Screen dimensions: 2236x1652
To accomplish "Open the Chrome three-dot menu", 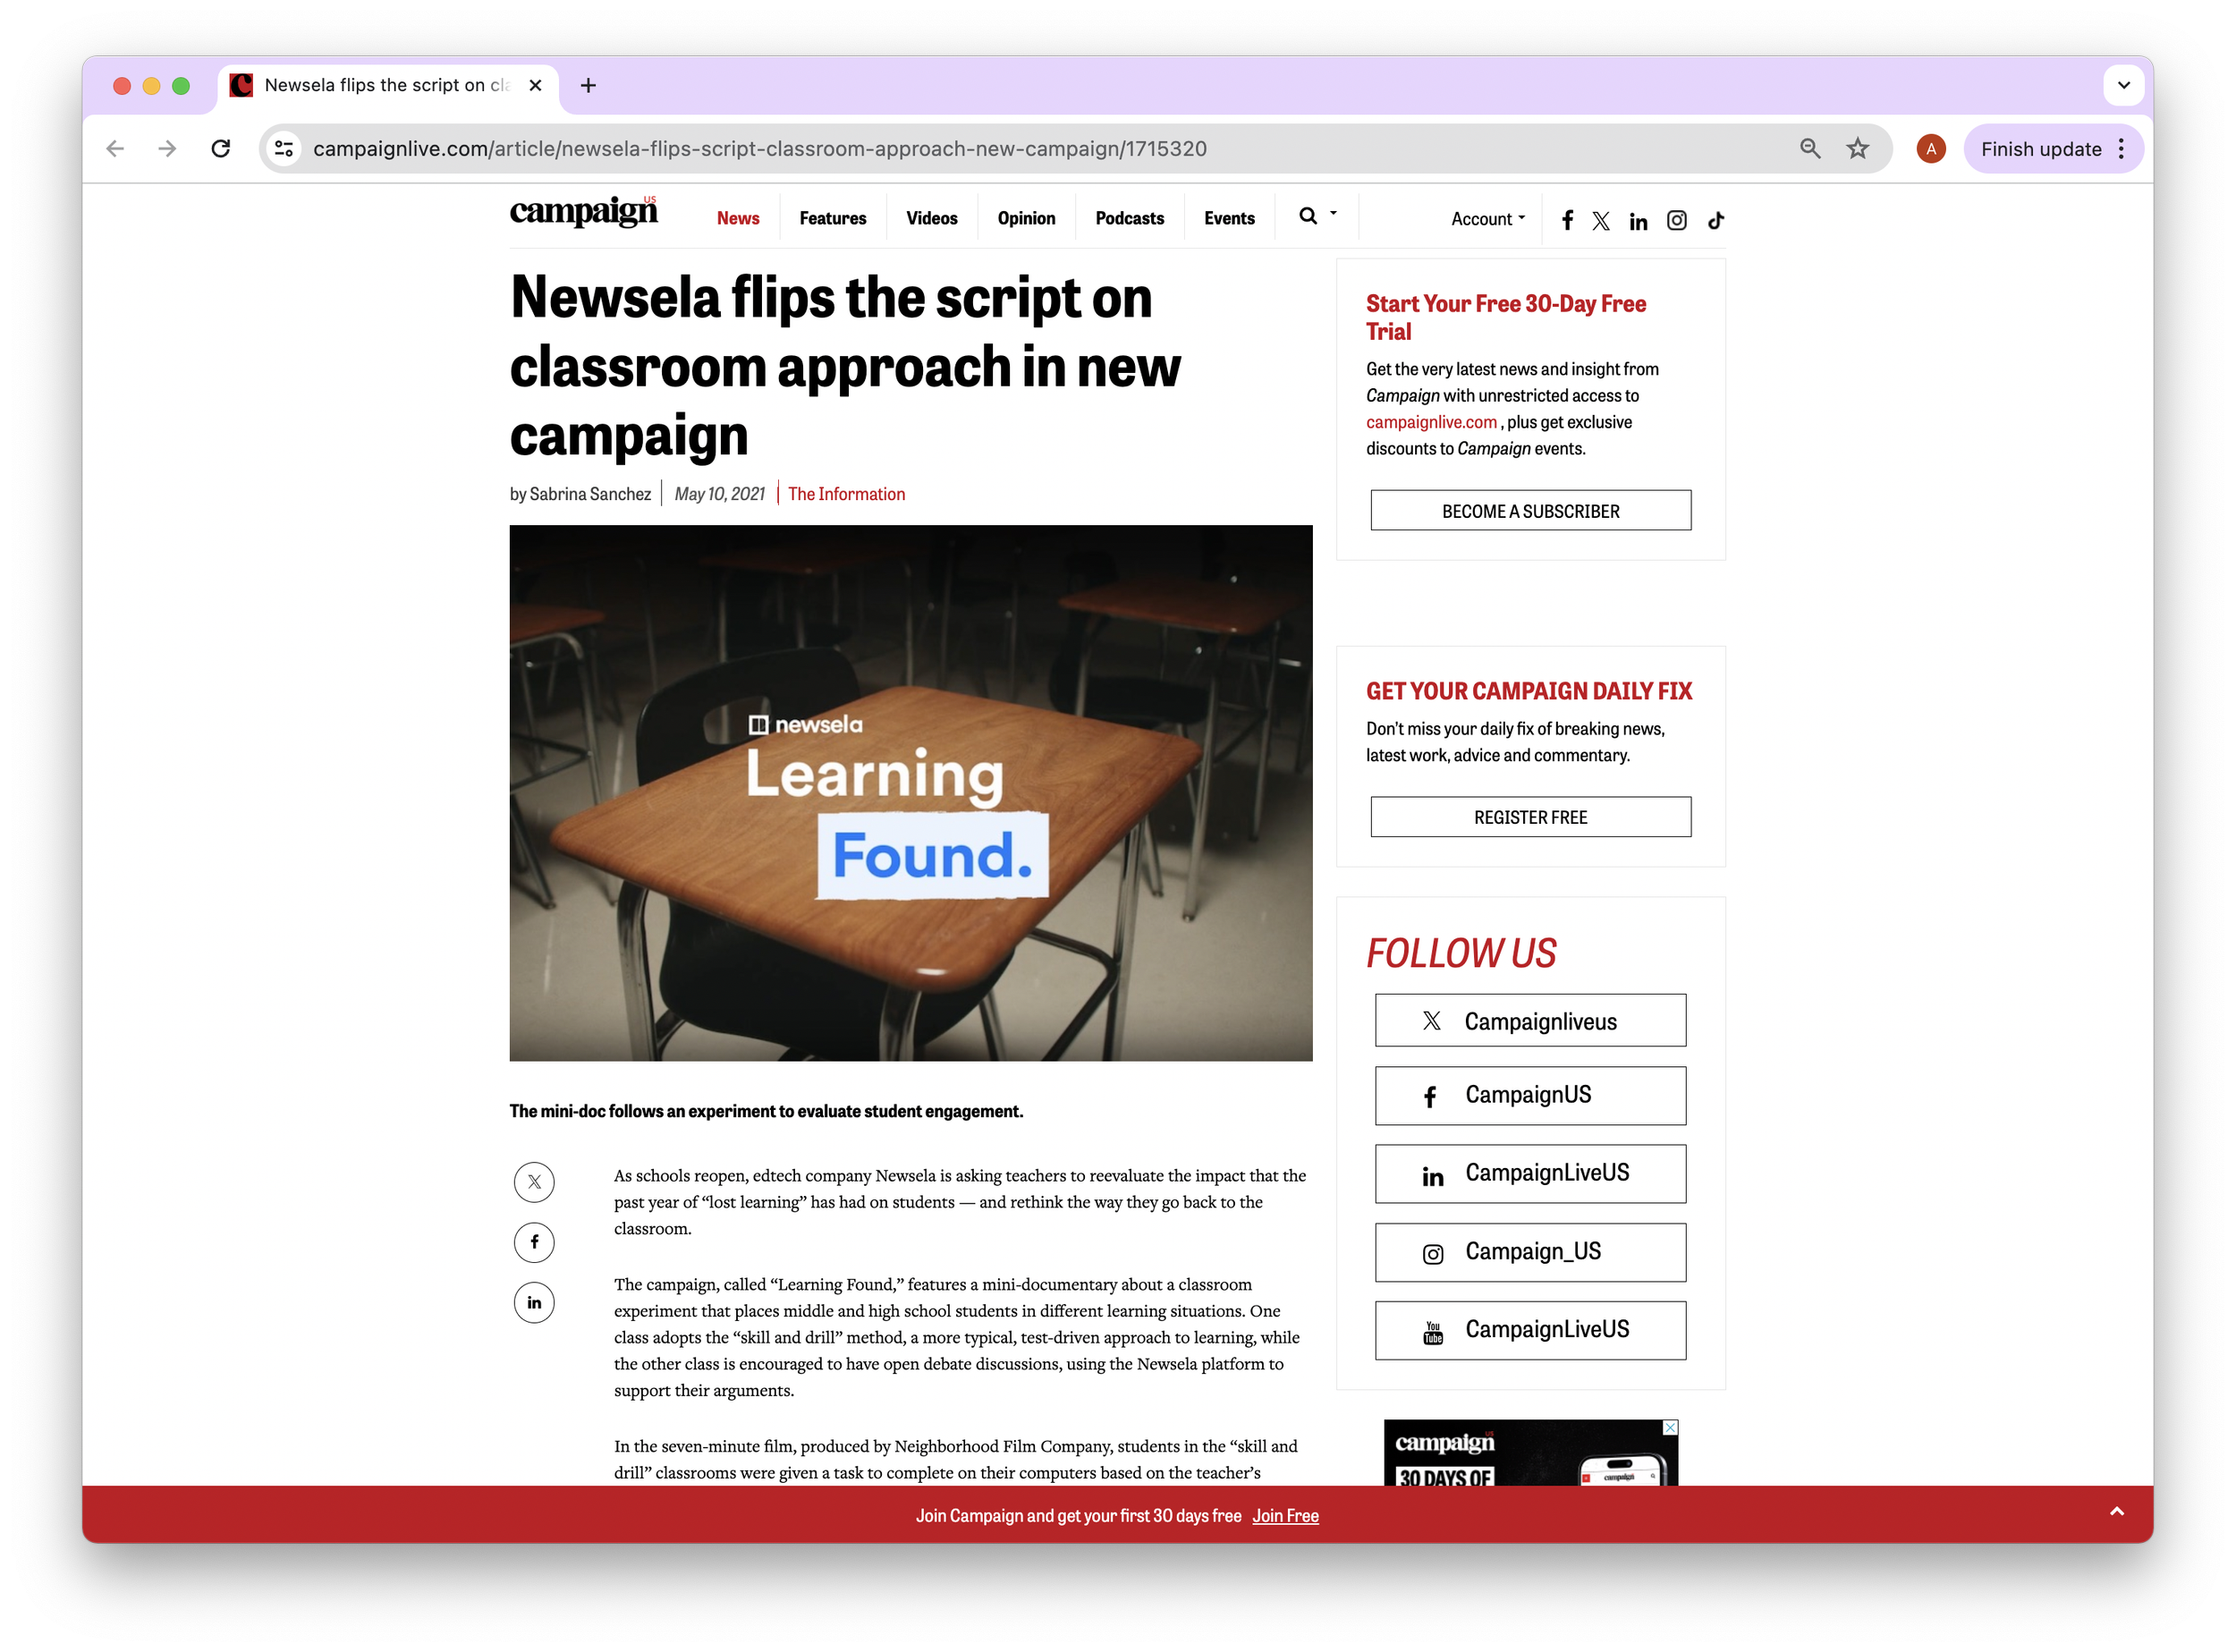I will click(x=2121, y=149).
